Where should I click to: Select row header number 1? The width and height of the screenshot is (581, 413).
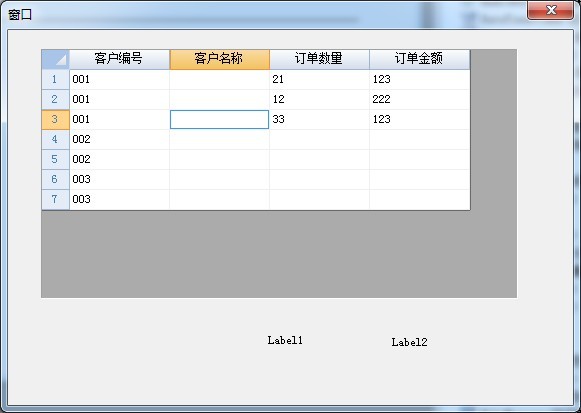point(56,79)
